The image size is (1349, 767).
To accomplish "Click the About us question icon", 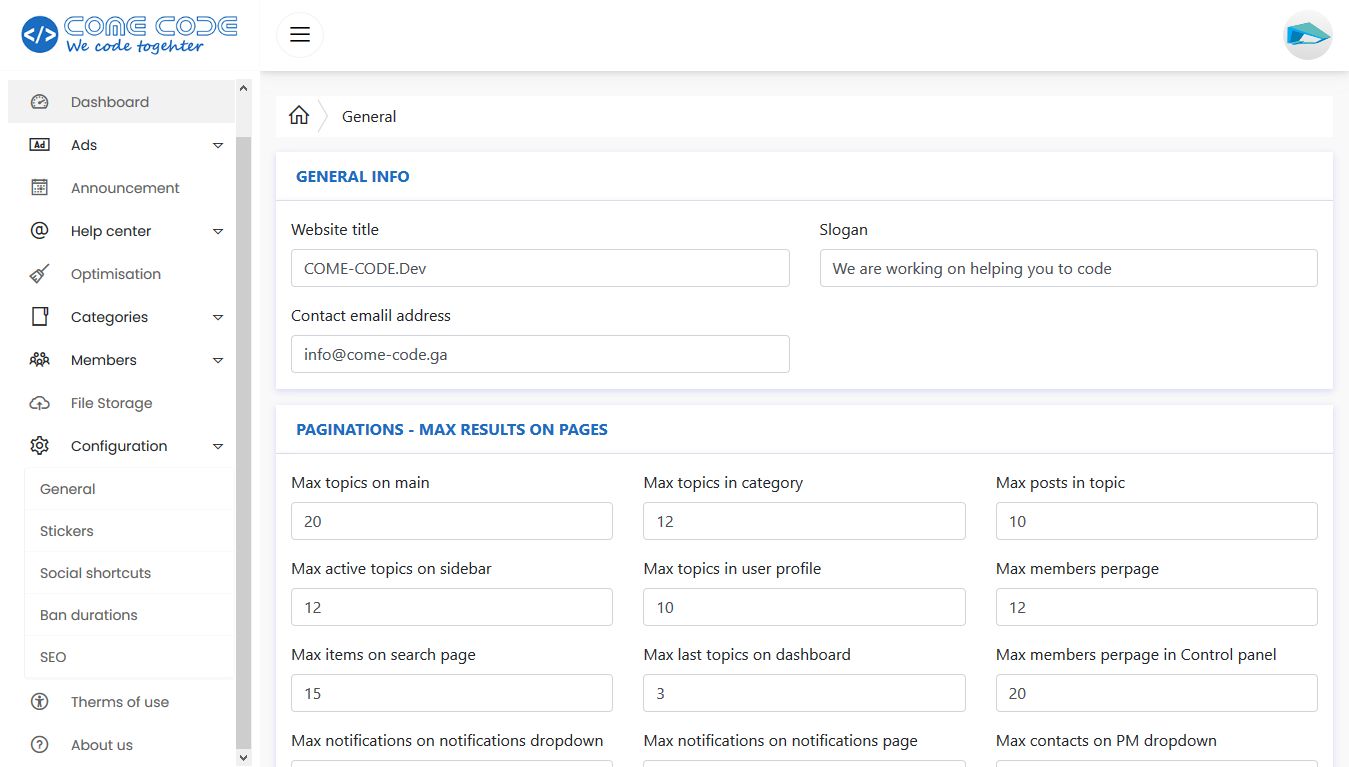I will click(40, 745).
